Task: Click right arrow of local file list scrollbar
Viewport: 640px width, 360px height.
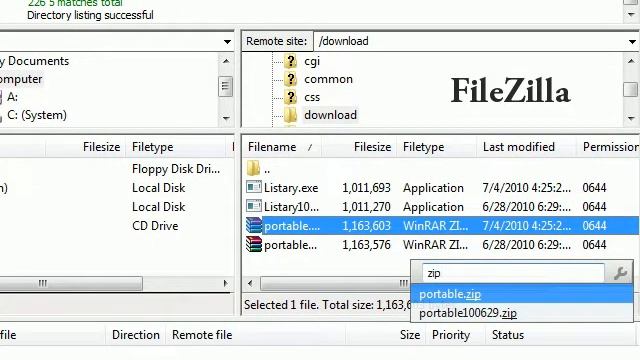Action: [x=225, y=283]
